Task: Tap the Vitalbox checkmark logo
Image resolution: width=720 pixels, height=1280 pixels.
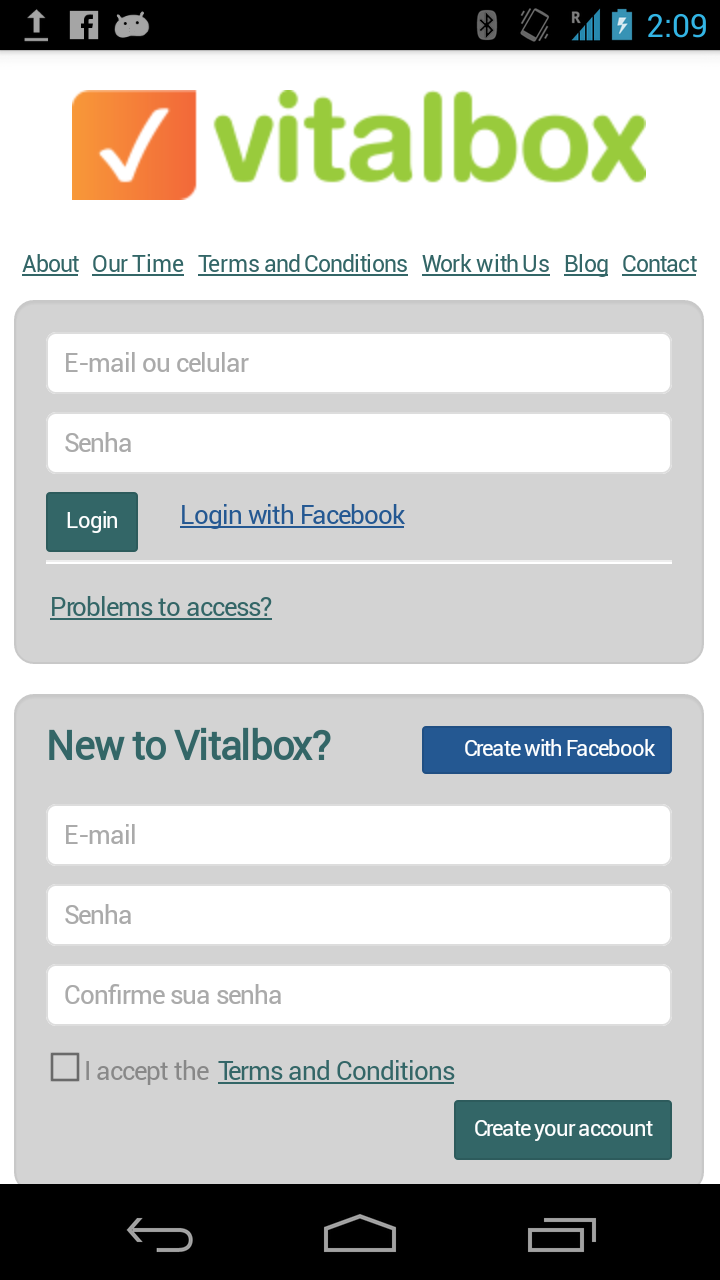Action: pyautogui.click(x=134, y=145)
